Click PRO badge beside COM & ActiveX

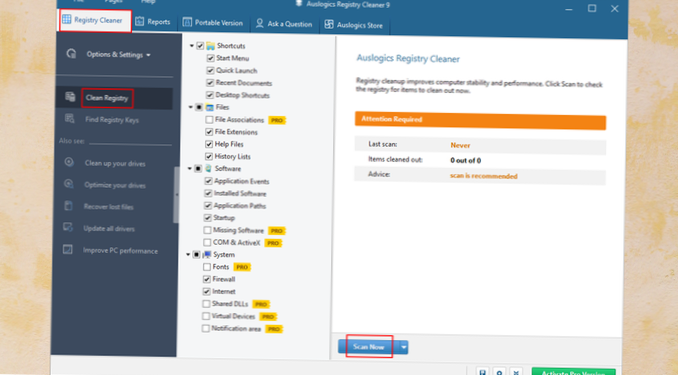(x=273, y=243)
